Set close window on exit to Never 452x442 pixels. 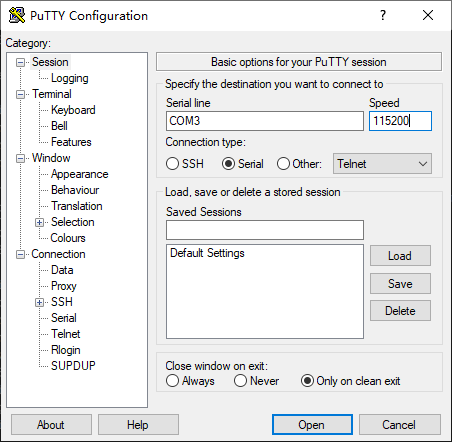[240, 381]
